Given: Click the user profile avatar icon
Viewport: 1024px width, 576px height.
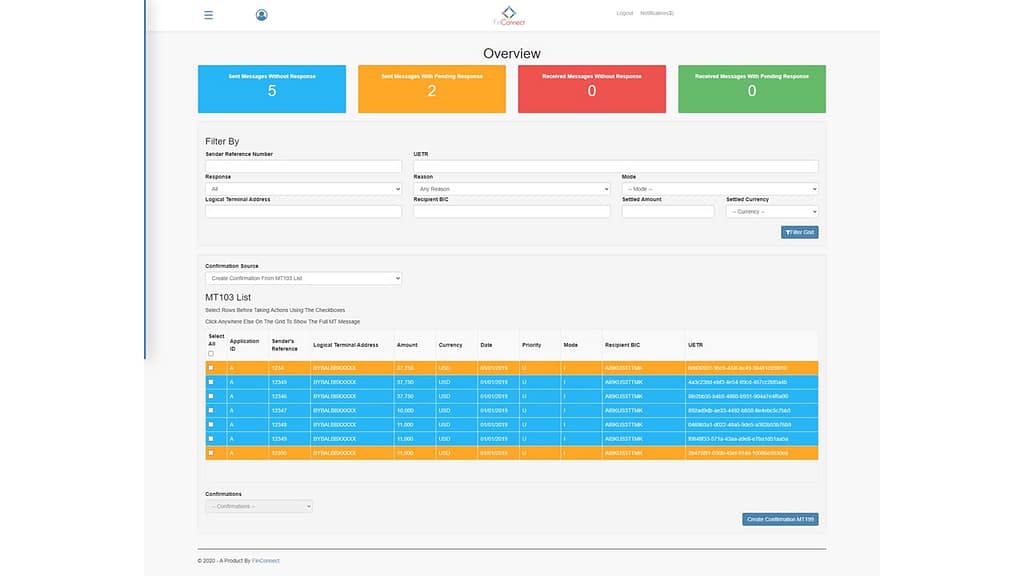Looking at the screenshot, I should pos(262,15).
